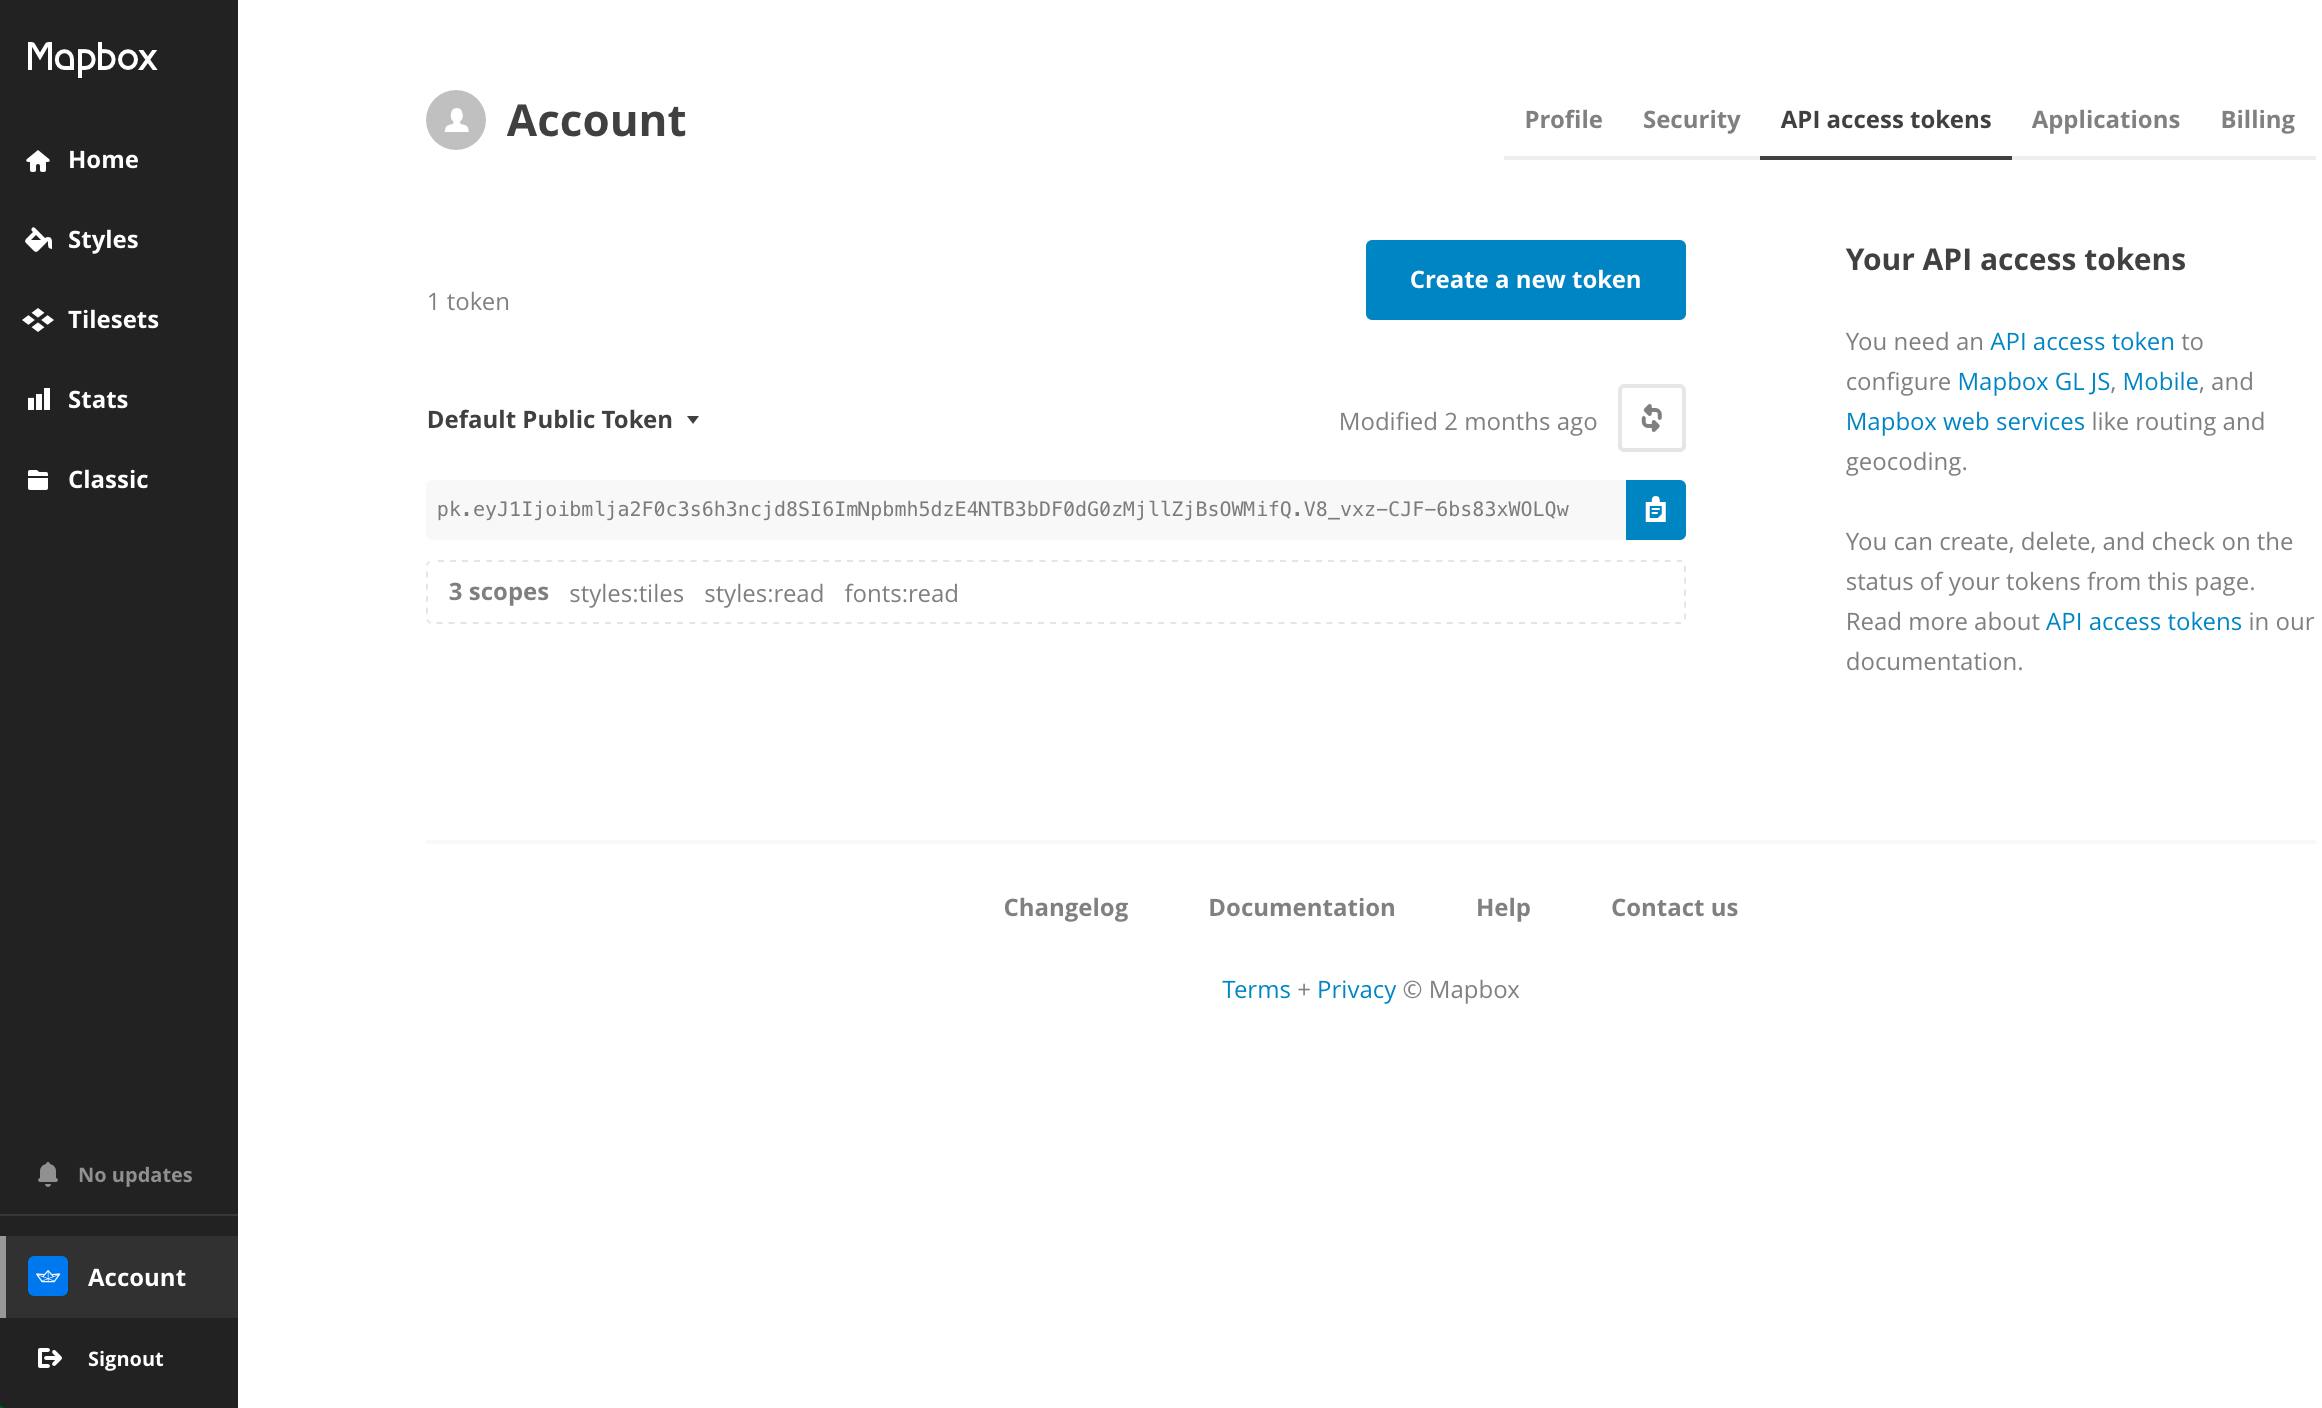Open Styles via the paint bucket icon
This screenshot has height=1408, width=2322.
(38, 240)
